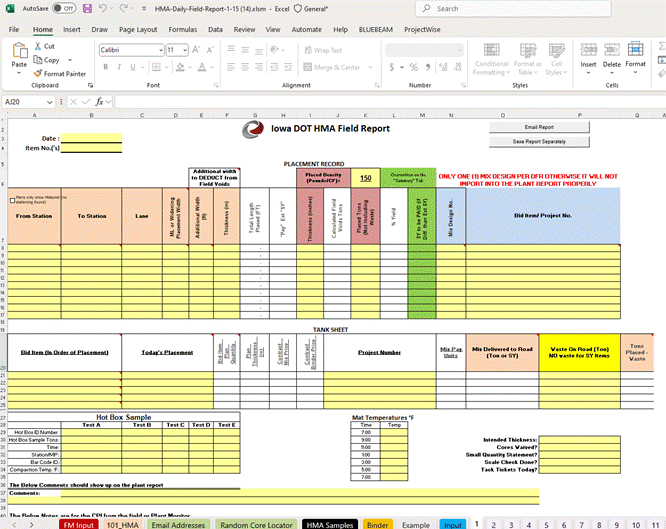The image size is (666, 529).
Task: Select the Format Painter brush
Action: coord(38,74)
